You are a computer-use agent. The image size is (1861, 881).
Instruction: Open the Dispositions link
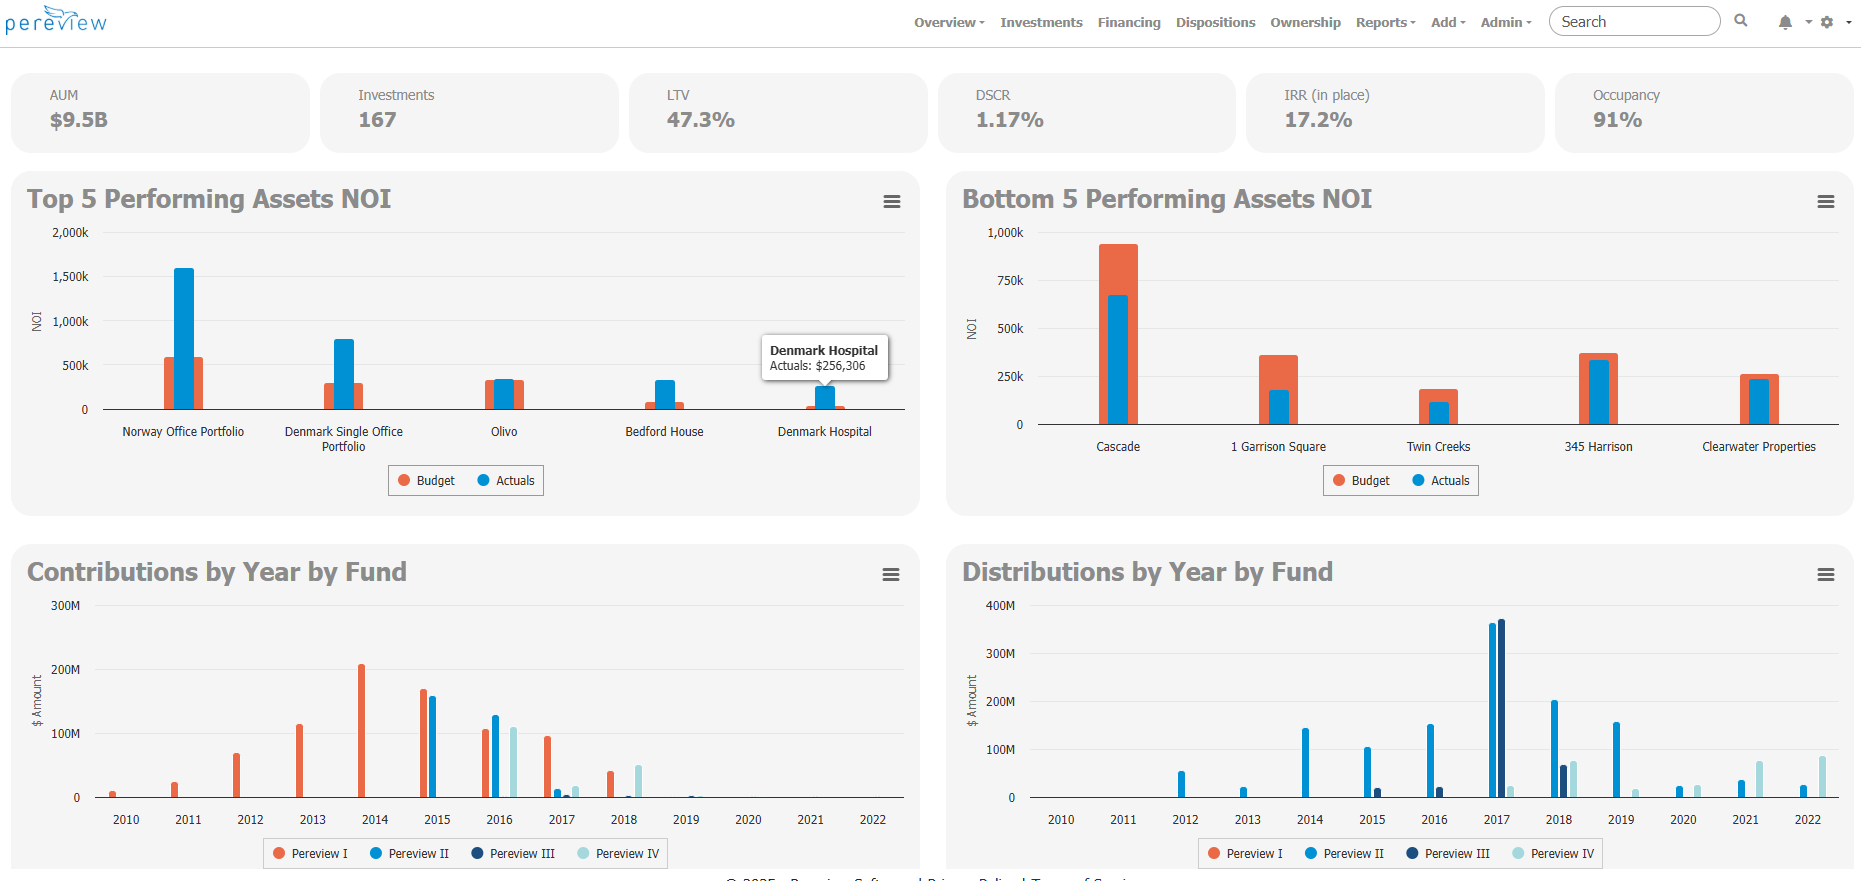click(1215, 22)
